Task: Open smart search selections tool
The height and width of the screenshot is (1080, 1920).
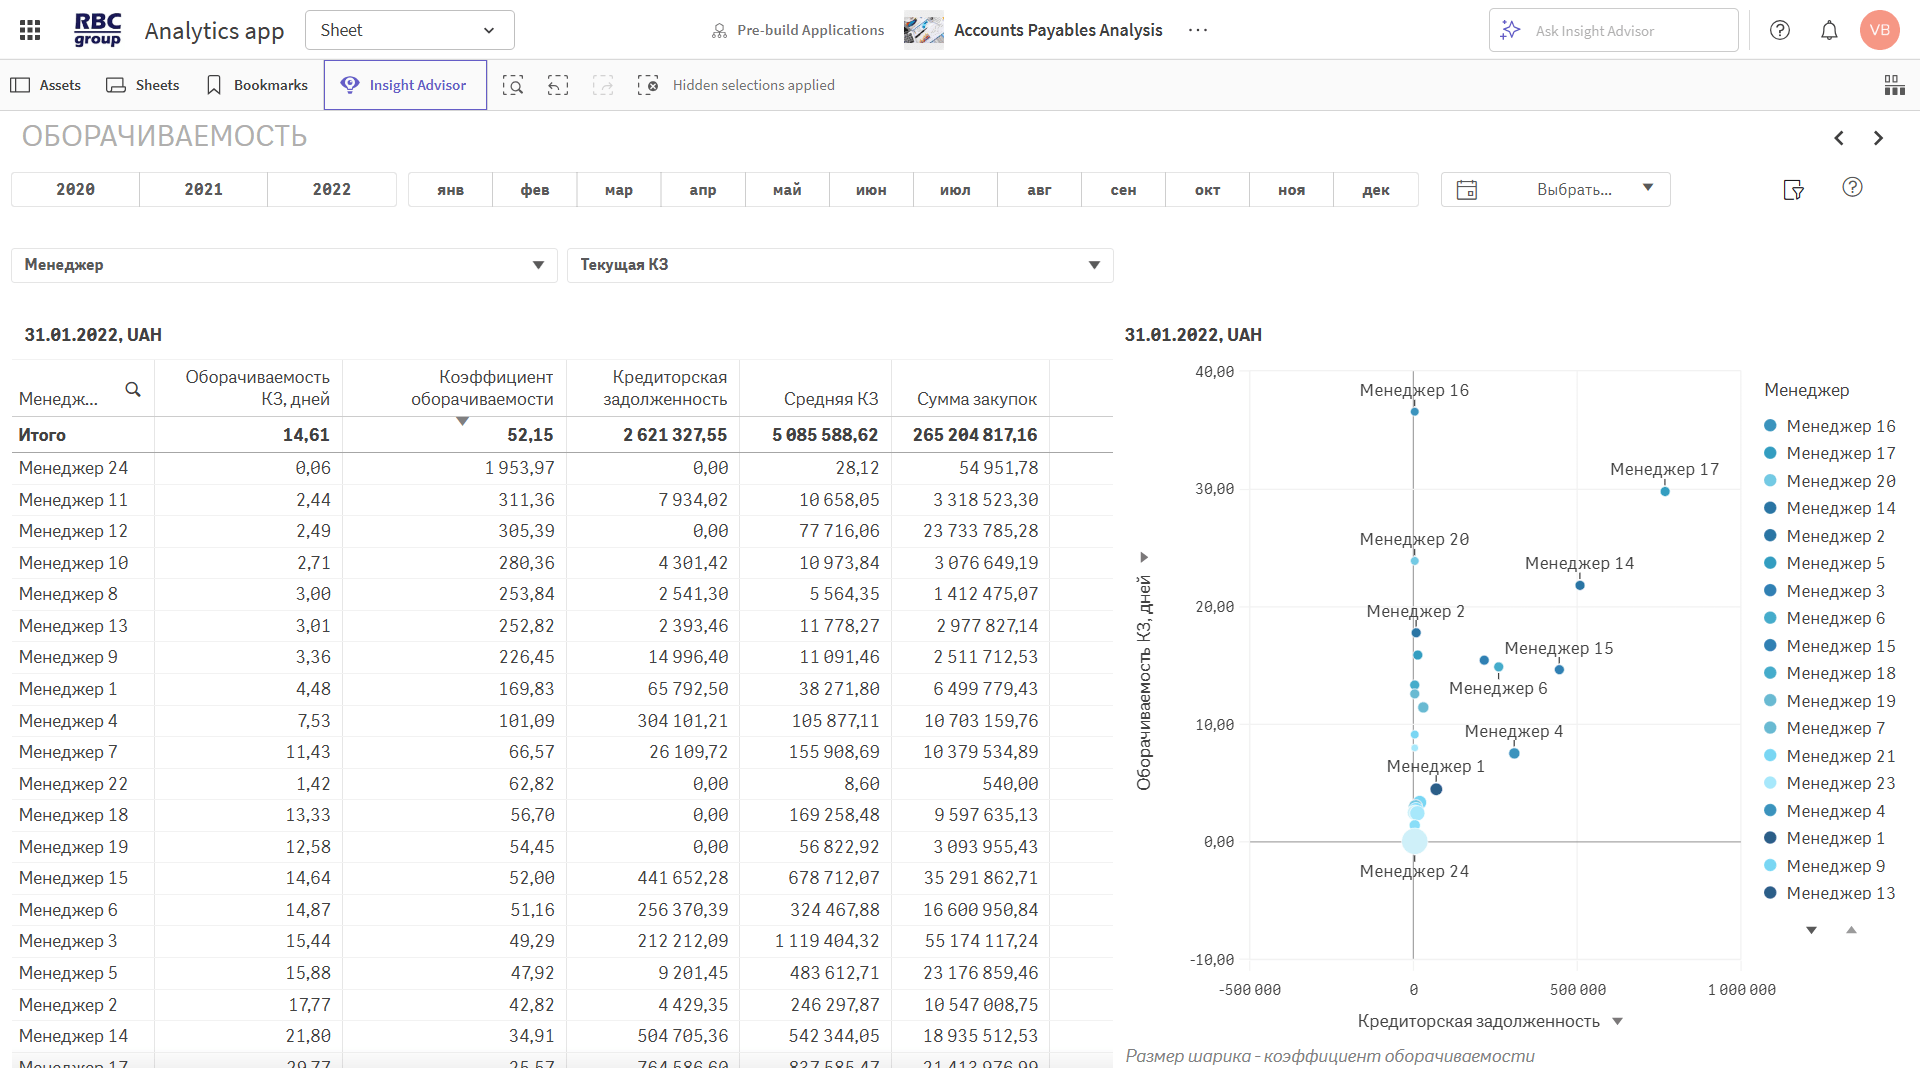Action: coord(513,85)
